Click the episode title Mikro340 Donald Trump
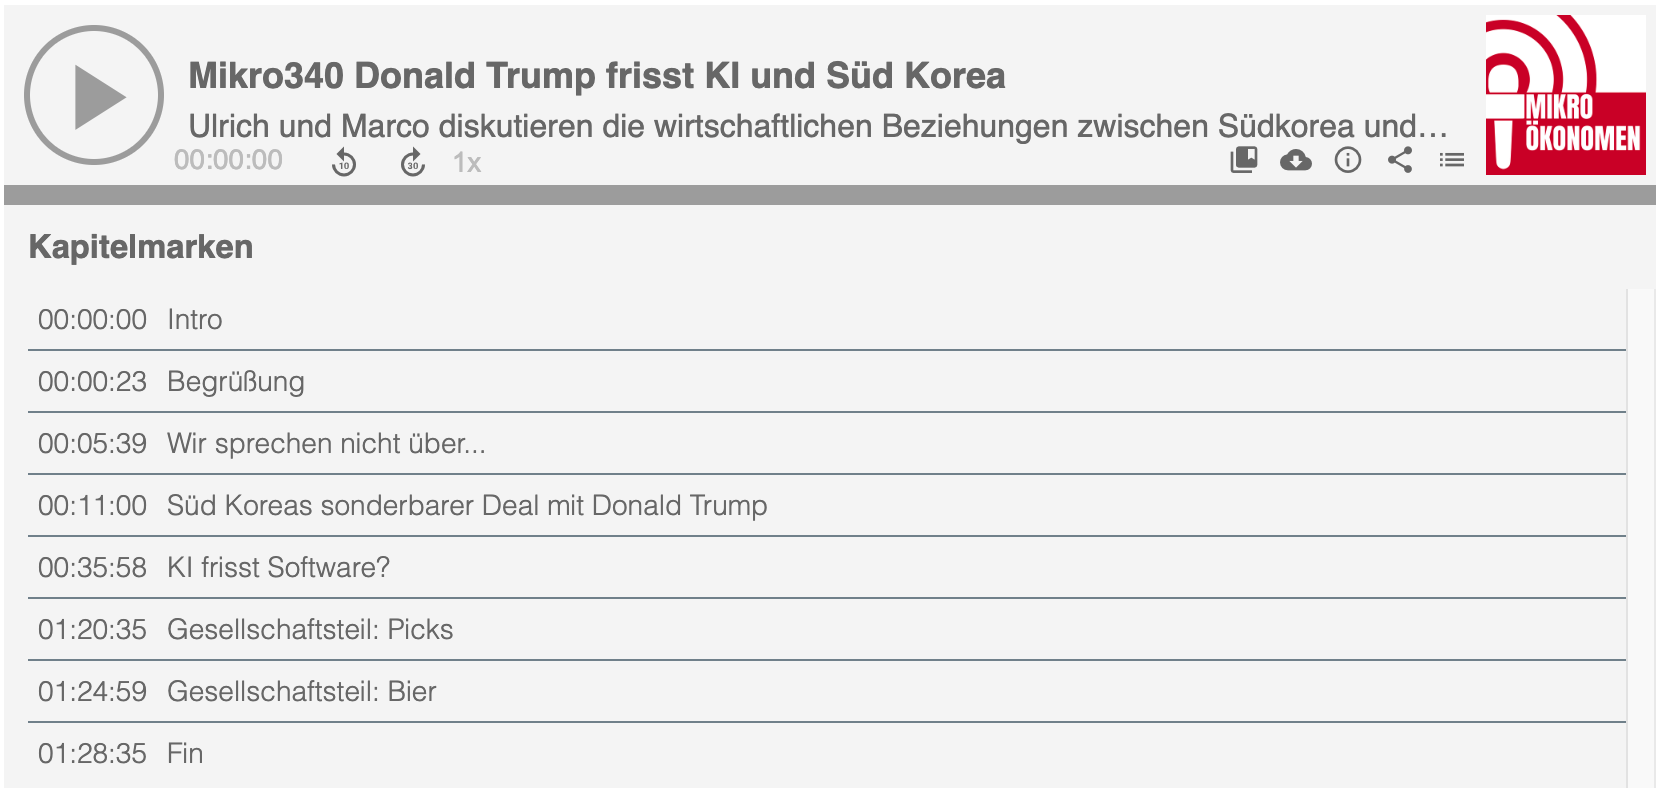The image size is (1656, 788). (597, 76)
